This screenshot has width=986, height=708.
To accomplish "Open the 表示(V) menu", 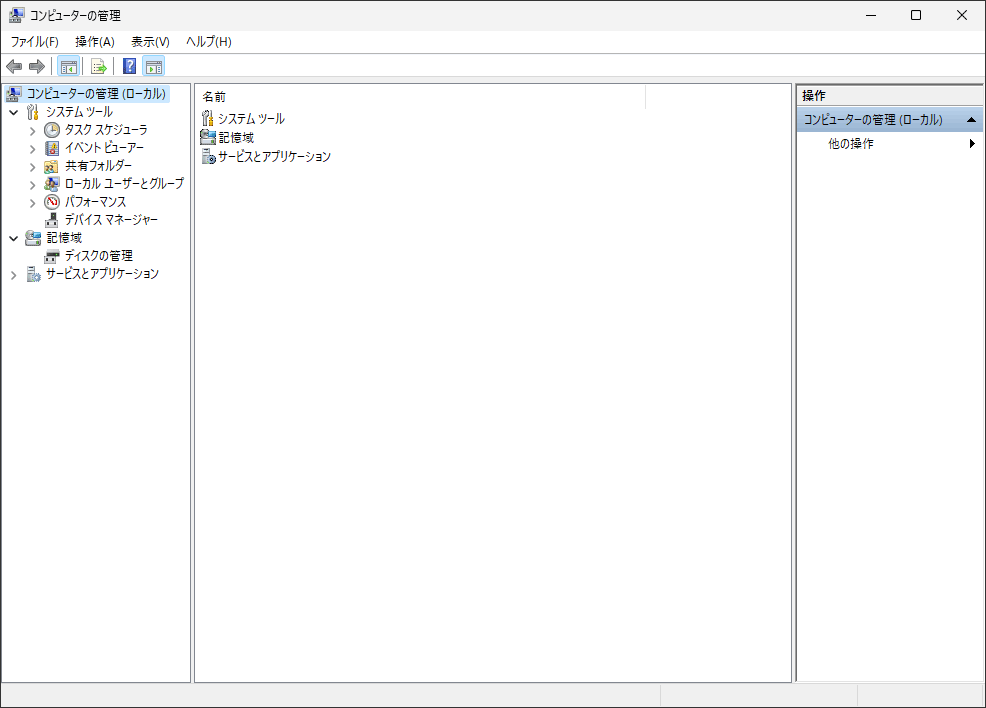I will pyautogui.click(x=150, y=41).
